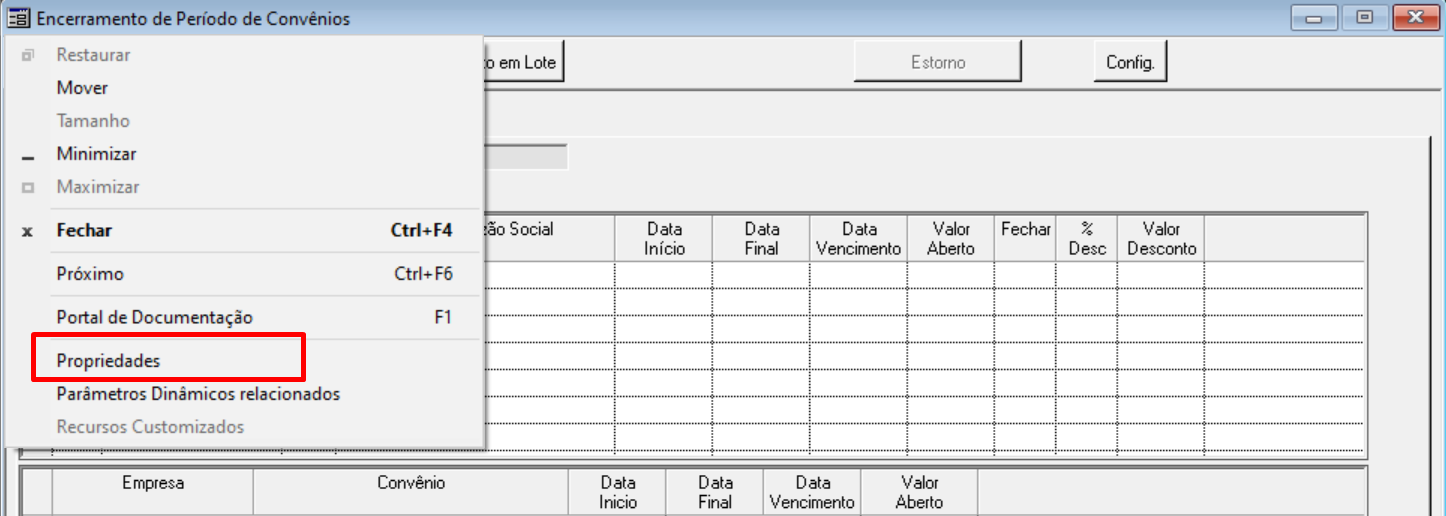Image resolution: width=1446 pixels, height=516 pixels.
Task: Choose Restaurar in the system menu
Action: (x=245, y=55)
